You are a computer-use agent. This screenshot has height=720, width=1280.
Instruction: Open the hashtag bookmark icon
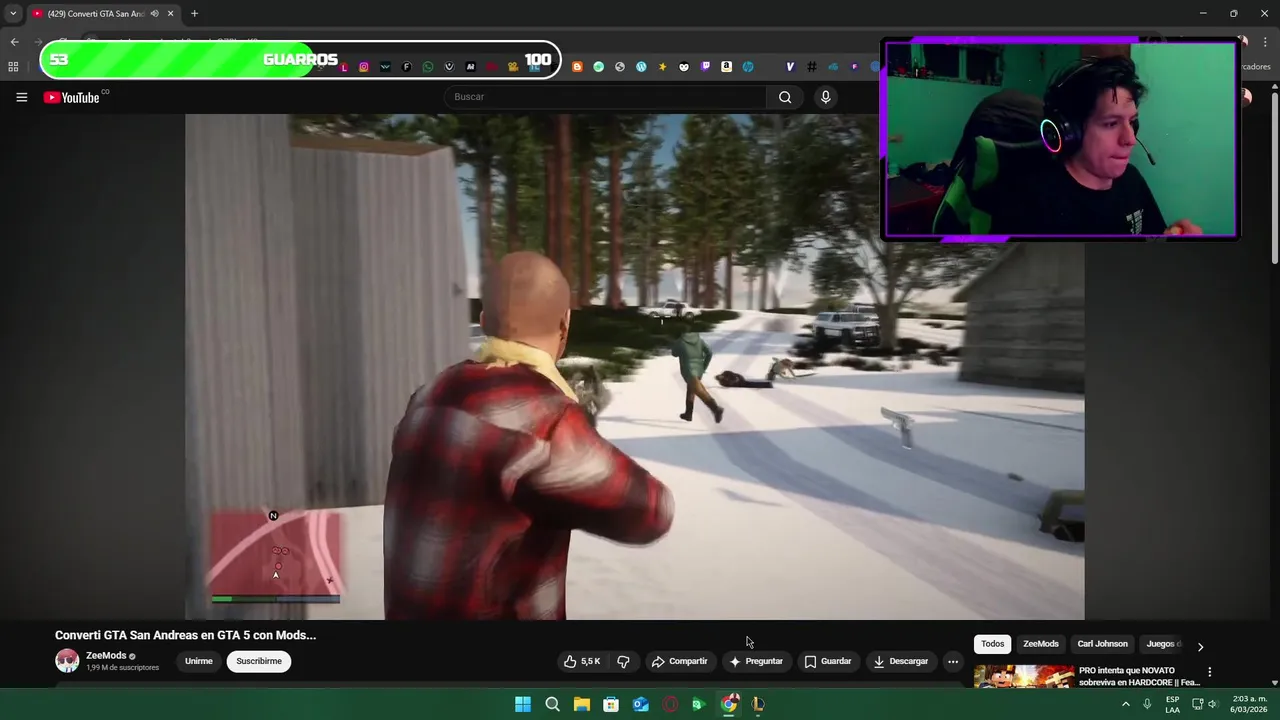tap(811, 67)
